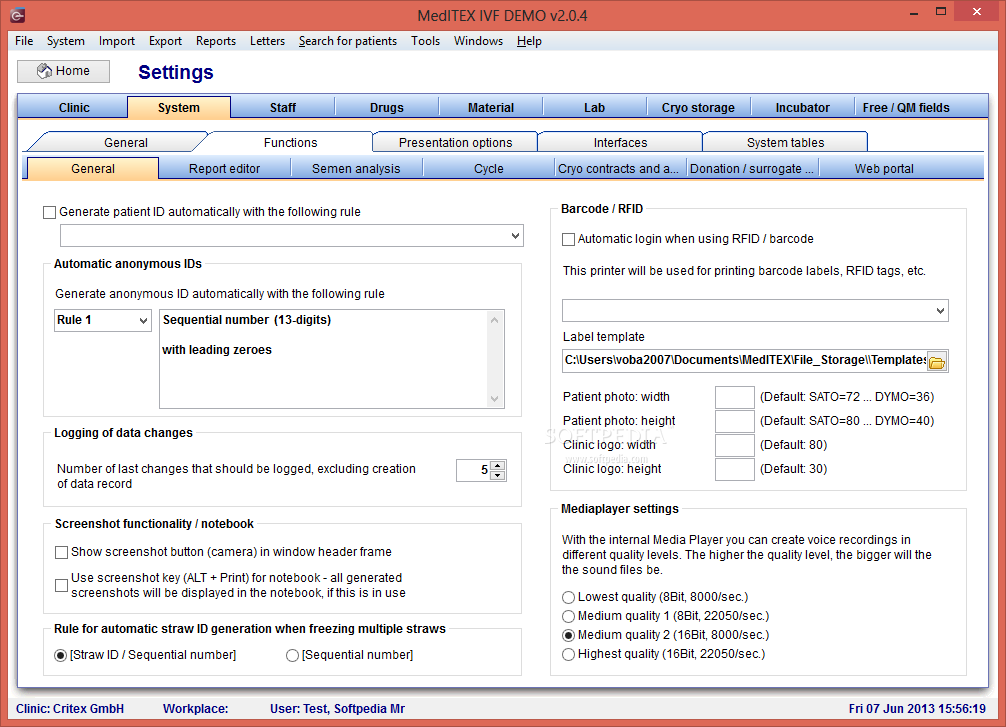Click the MedITEX app icon in title bar
This screenshot has width=1006, height=727.
click(17, 15)
